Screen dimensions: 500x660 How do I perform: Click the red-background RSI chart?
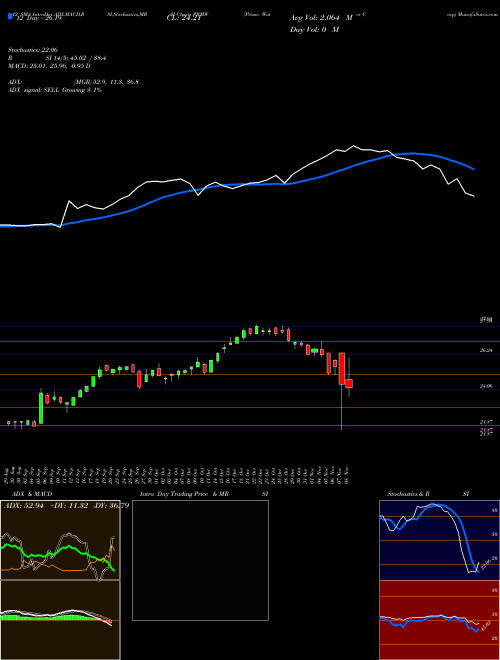coord(439,619)
